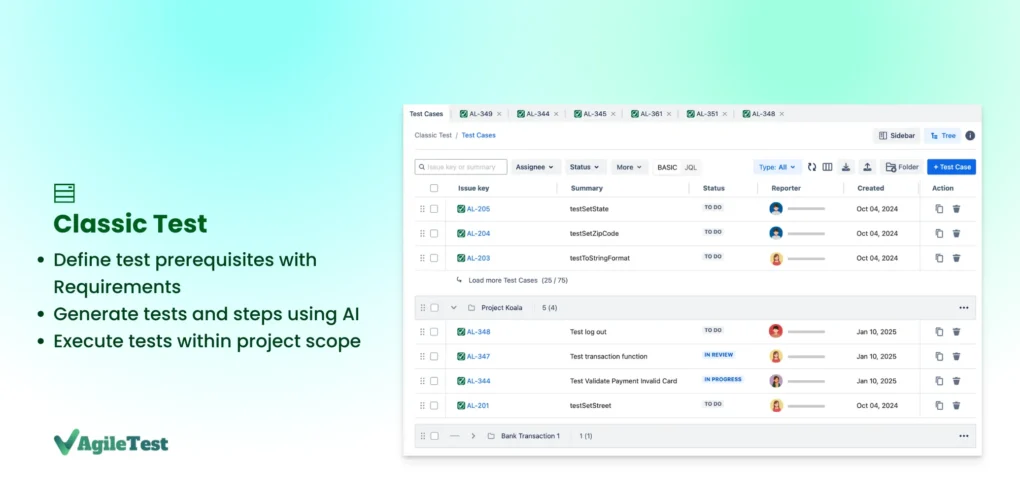Open issue link AL-203
The height and width of the screenshot is (499, 1020).
coord(478,258)
